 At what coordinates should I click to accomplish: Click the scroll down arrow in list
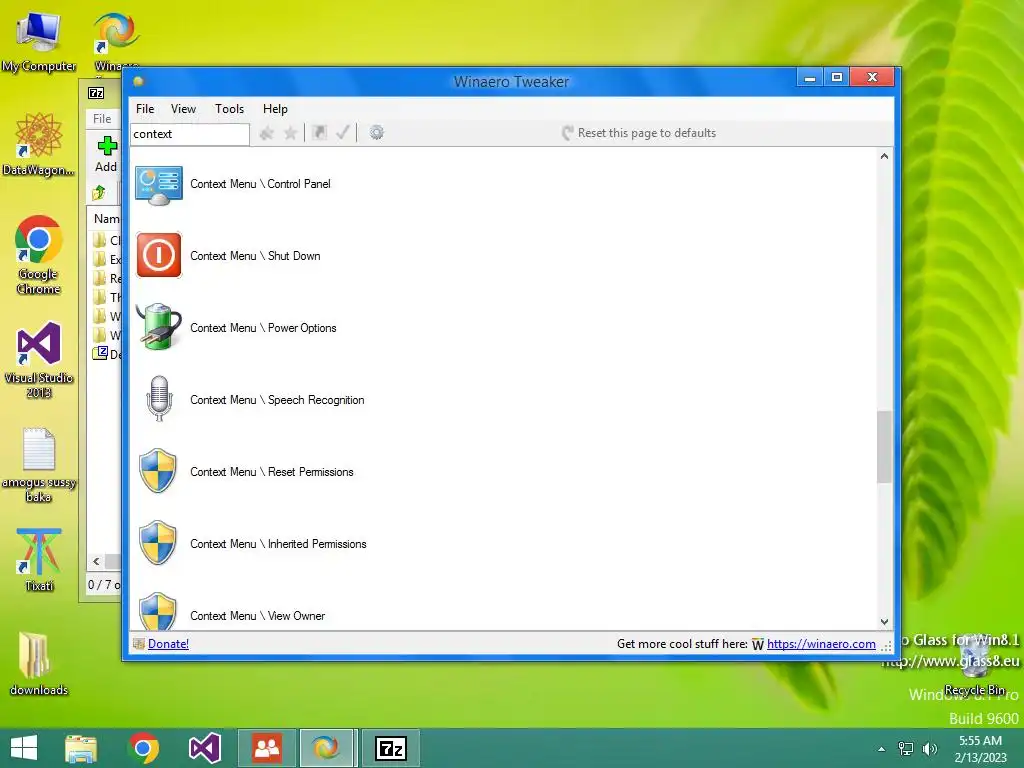(x=884, y=622)
